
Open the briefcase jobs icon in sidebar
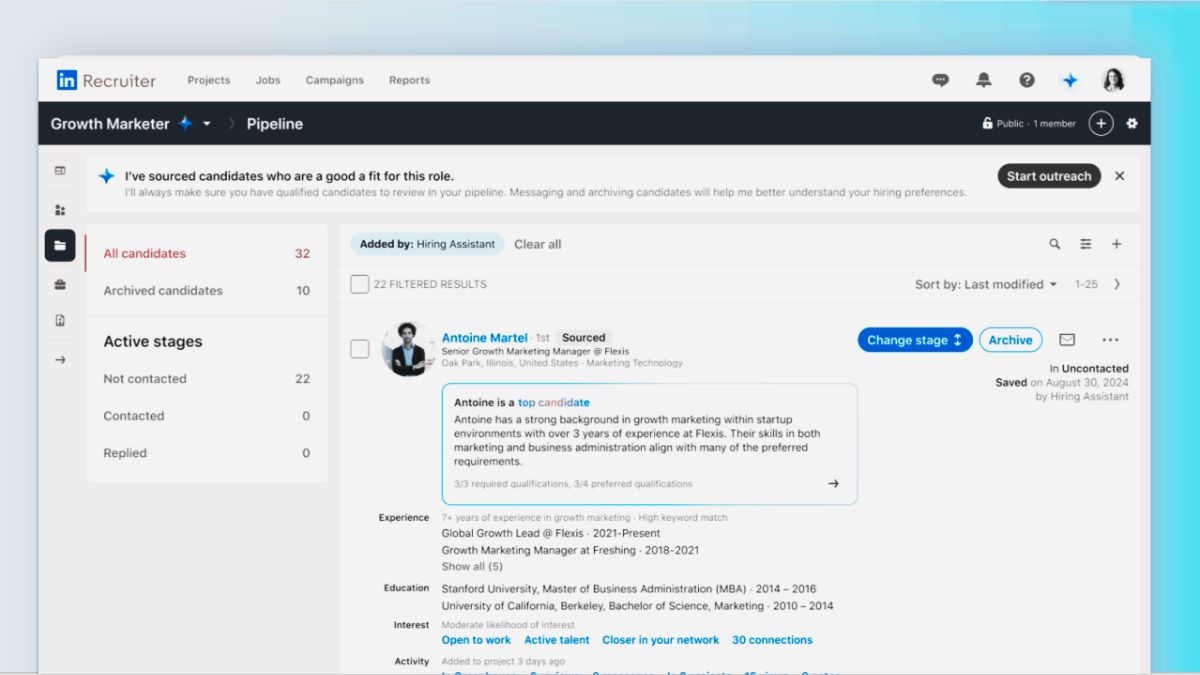tap(60, 284)
